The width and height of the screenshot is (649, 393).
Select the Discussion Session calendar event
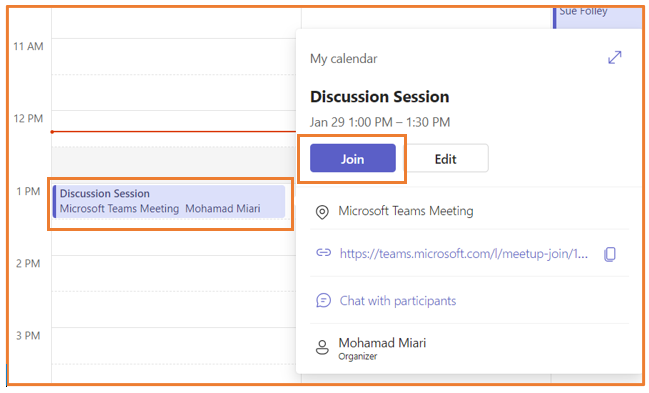coord(169,201)
